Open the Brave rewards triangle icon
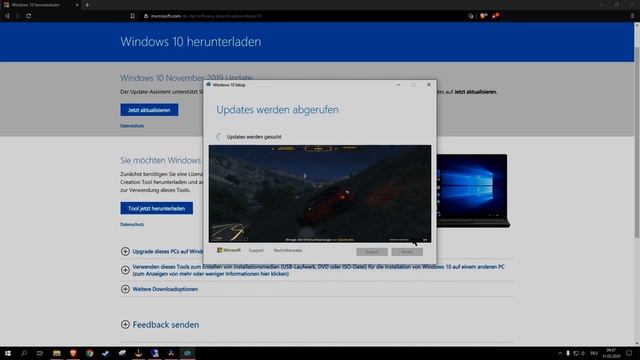The width and height of the screenshot is (640, 360). pos(495,16)
